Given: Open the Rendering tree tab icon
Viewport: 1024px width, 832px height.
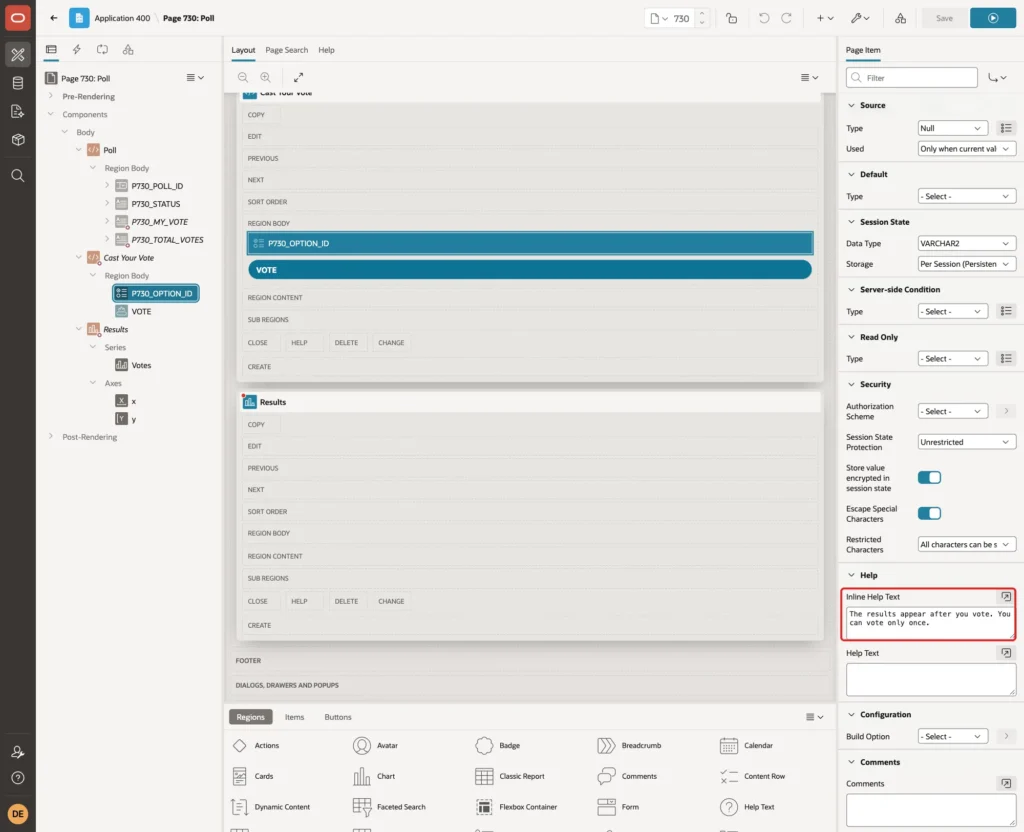Looking at the screenshot, I should (51, 50).
